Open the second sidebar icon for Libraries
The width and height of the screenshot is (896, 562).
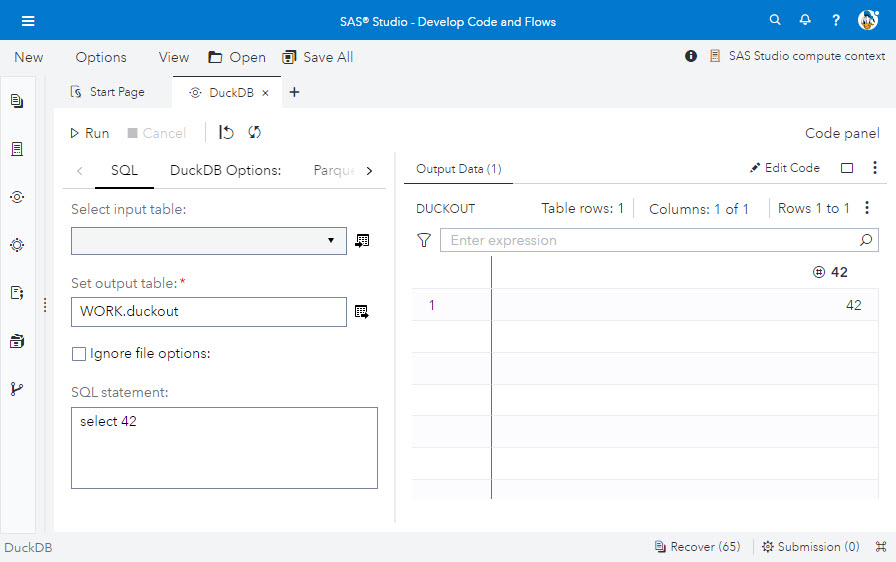point(17,149)
